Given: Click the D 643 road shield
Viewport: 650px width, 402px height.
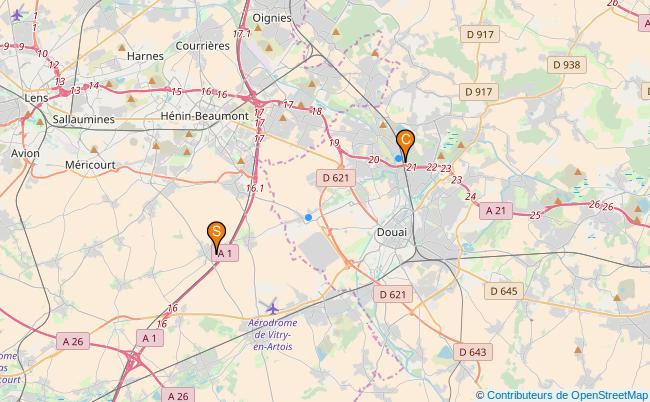Looking at the screenshot, I should coord(473,352).
